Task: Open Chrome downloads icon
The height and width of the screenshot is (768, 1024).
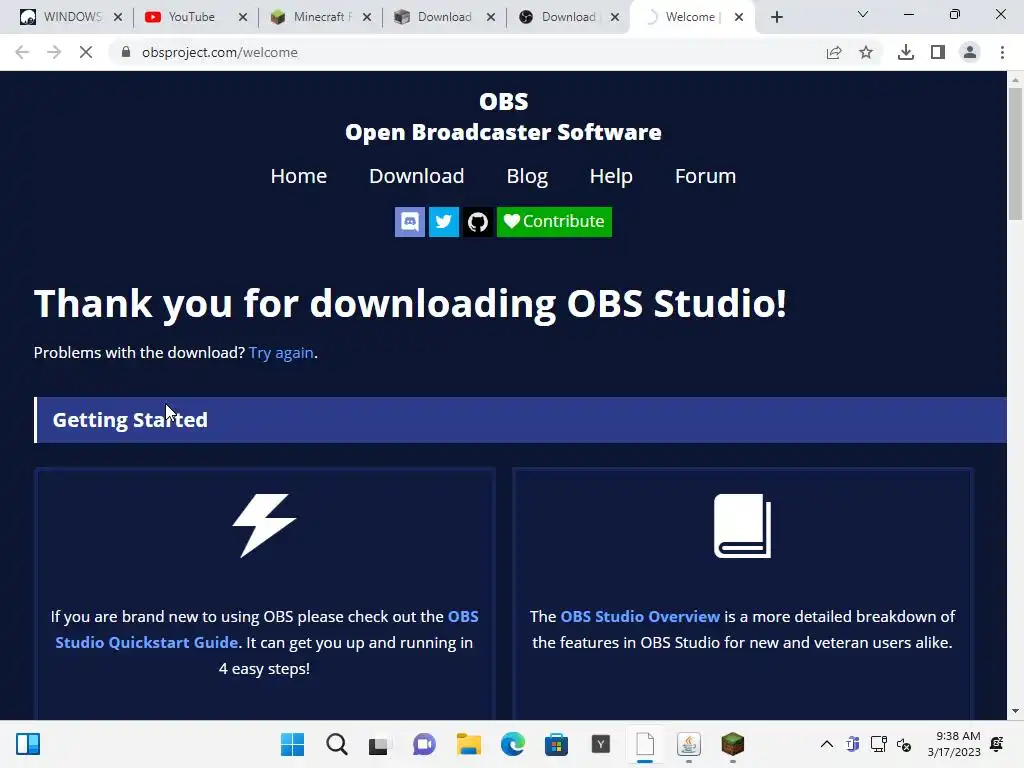Action: [x=906, y=52]
